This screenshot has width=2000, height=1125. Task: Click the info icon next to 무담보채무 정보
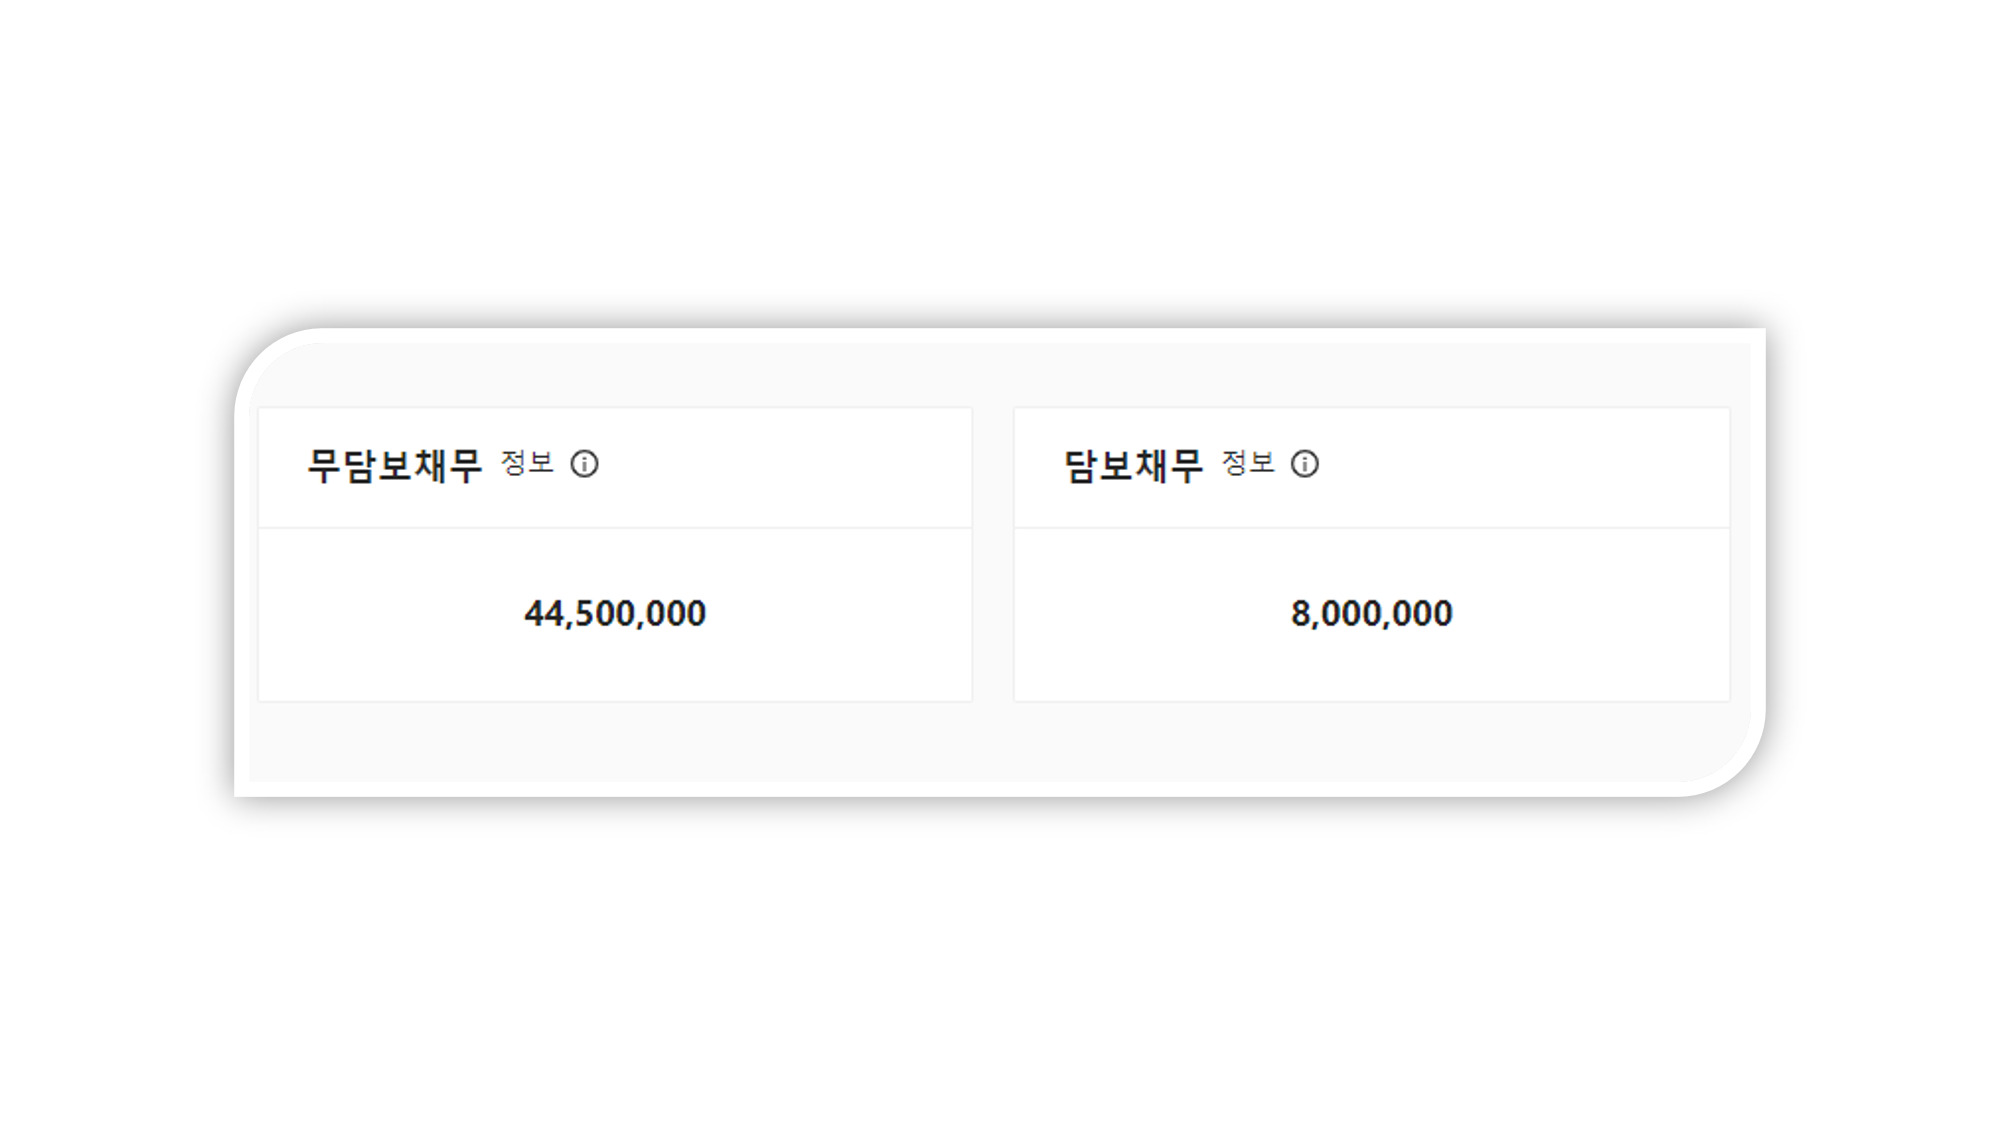(x=584, y=464)
